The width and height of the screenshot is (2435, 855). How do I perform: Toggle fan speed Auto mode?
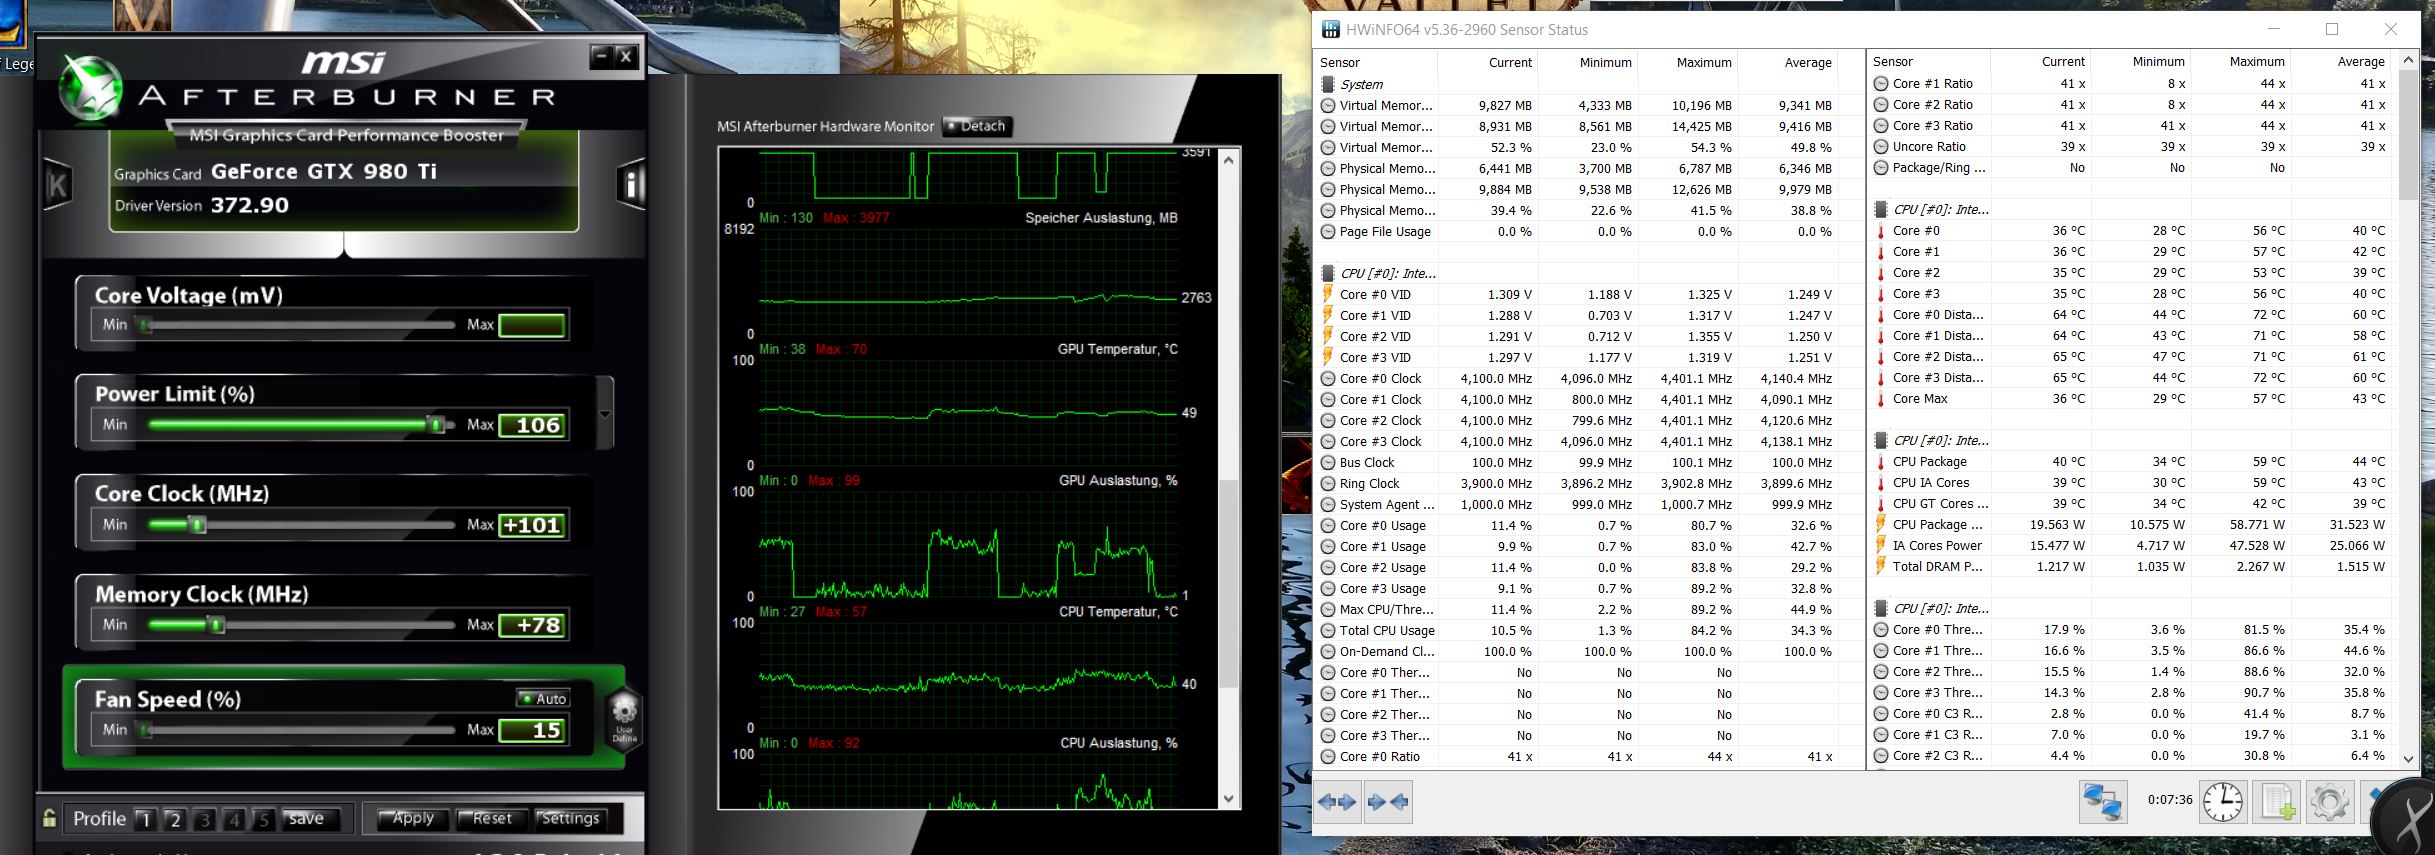pos(543,698)
